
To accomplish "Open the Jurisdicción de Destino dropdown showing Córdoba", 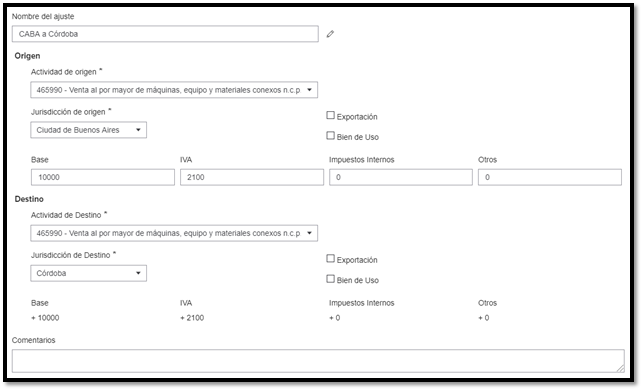I will pos(89,273).
